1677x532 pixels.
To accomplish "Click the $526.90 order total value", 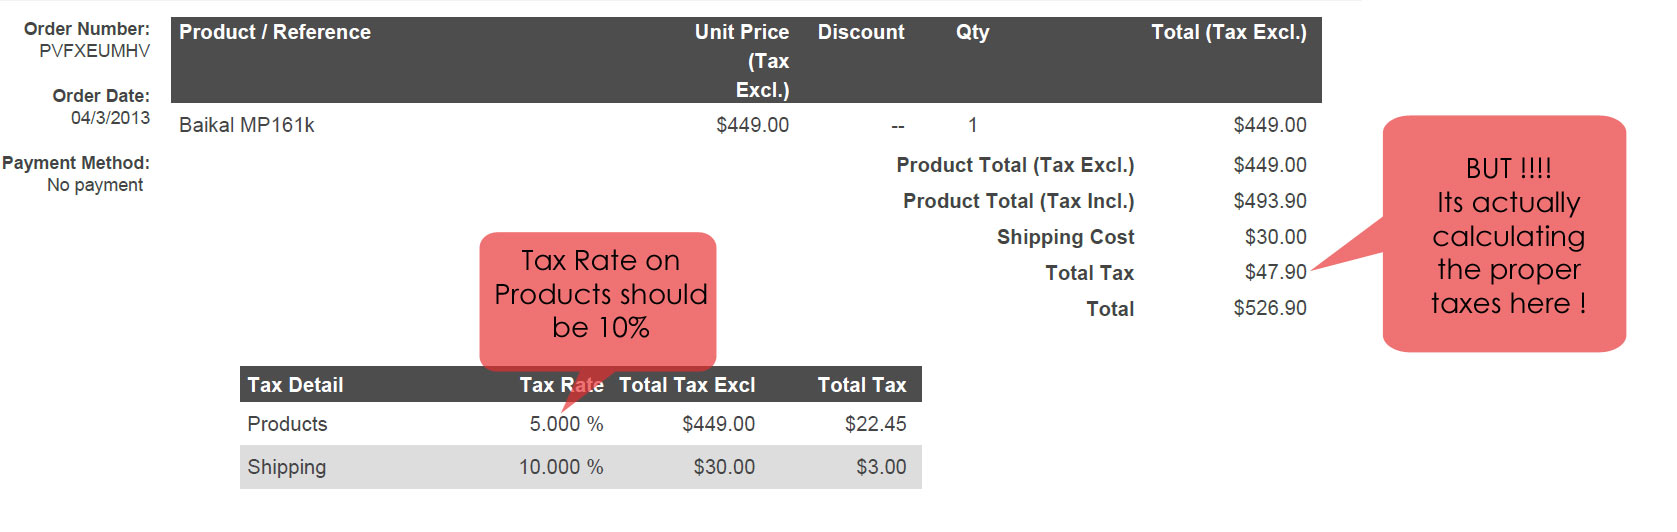I will coord(1269,308).
